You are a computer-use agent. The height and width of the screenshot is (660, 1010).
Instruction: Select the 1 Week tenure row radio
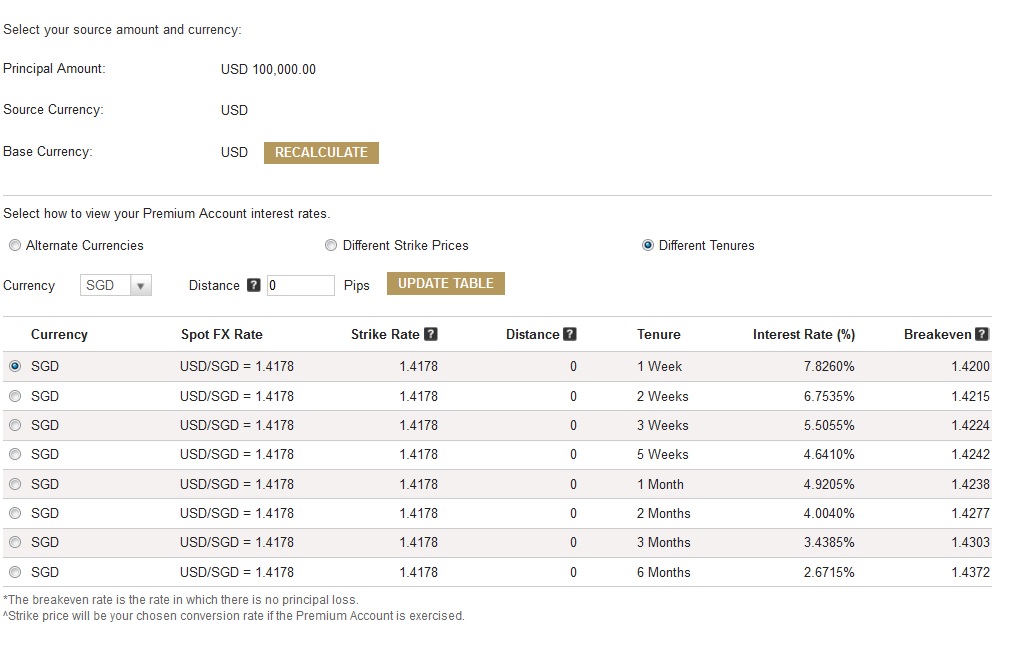tap(15, 366)
